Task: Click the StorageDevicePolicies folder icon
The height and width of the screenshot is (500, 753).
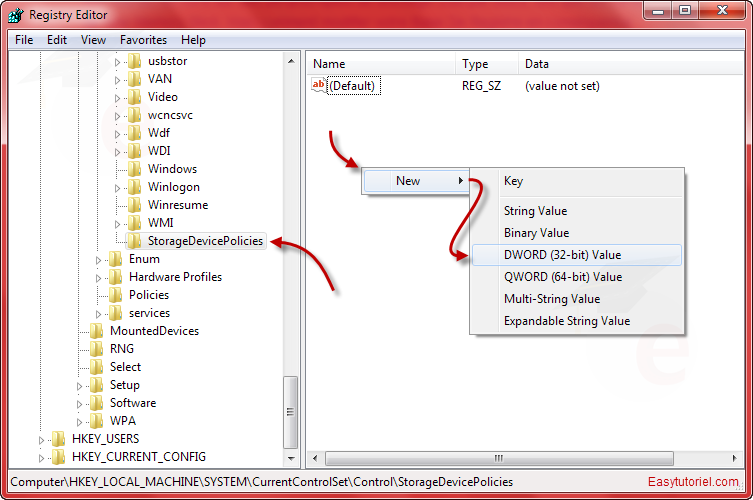Action: tap(135, 241)
